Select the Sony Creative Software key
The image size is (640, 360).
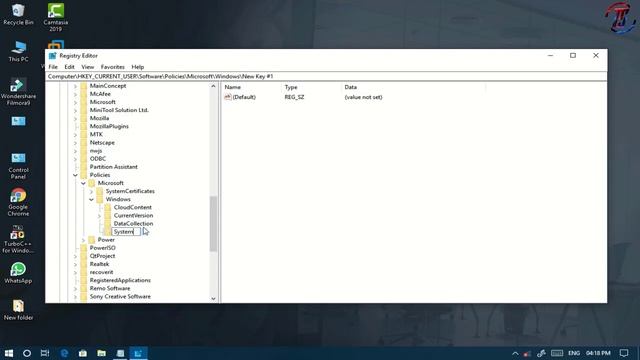pyautogui.click(x=120, y=297)
